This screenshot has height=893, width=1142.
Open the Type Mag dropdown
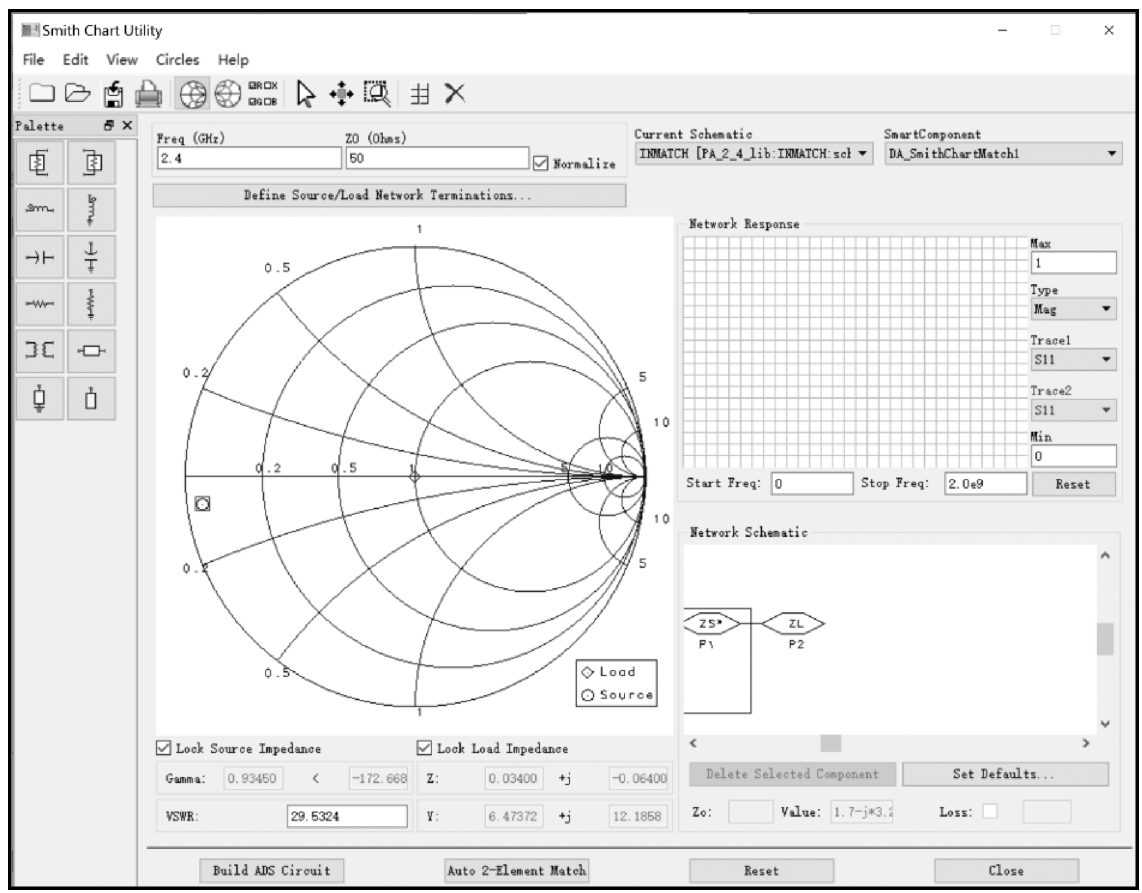tap(1073, 309)
